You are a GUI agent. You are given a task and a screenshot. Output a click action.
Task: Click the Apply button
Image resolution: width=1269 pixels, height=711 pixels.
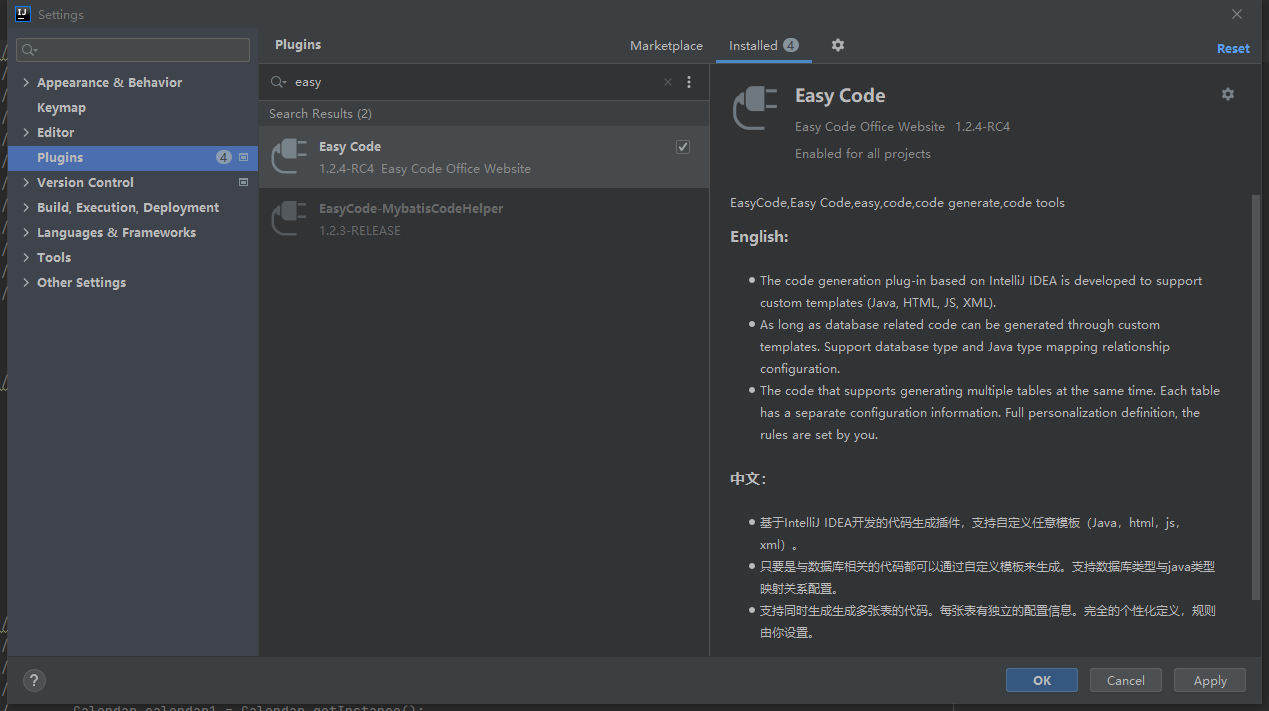coord(1210,680)
